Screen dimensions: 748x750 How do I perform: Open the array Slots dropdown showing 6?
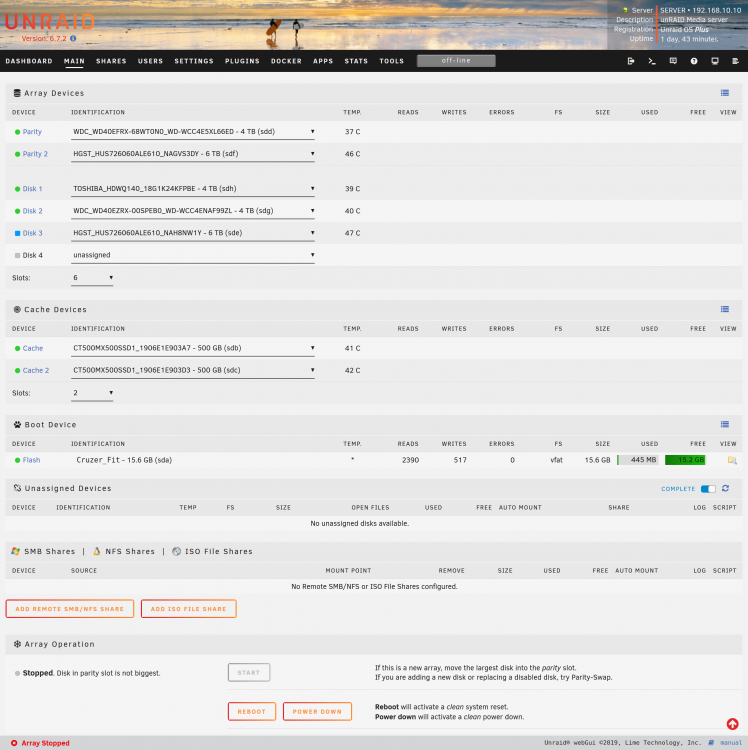tap(92, 278)
